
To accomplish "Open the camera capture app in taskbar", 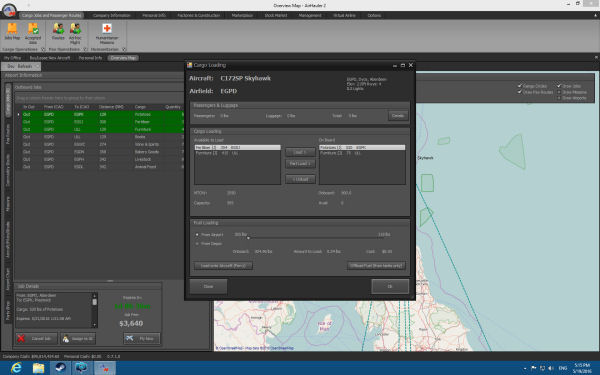I will pyautogui.click(x=82, y=368).
